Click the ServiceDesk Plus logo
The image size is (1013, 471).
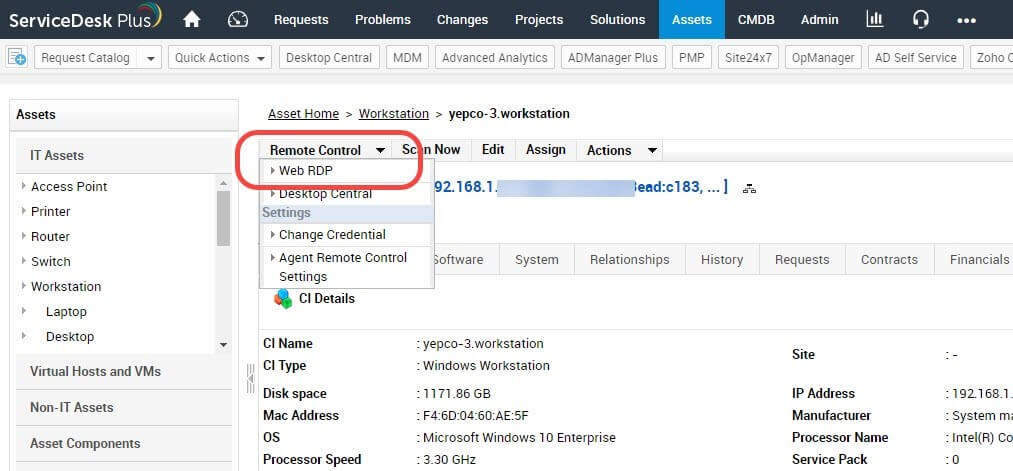pyautogui.click(x=85, y=18)
